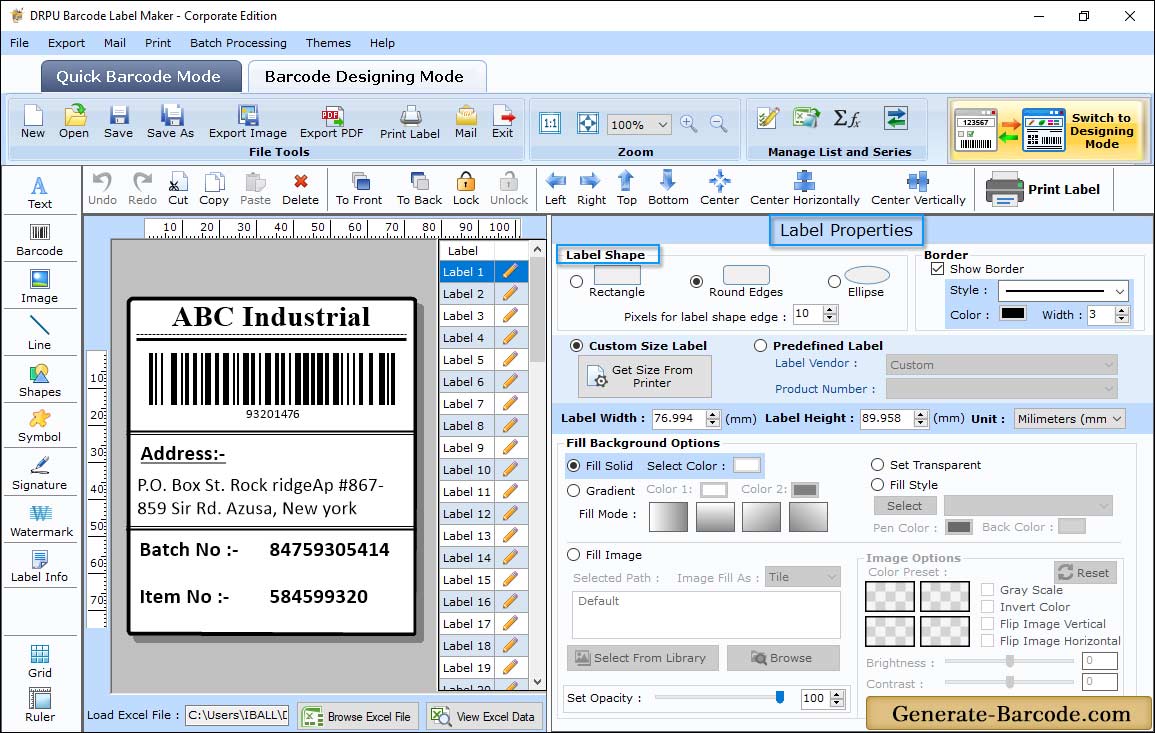Viewport: 1155px width, 733px height.
Task: Select the Text tool in sidebar
Action: click(39, 192)
